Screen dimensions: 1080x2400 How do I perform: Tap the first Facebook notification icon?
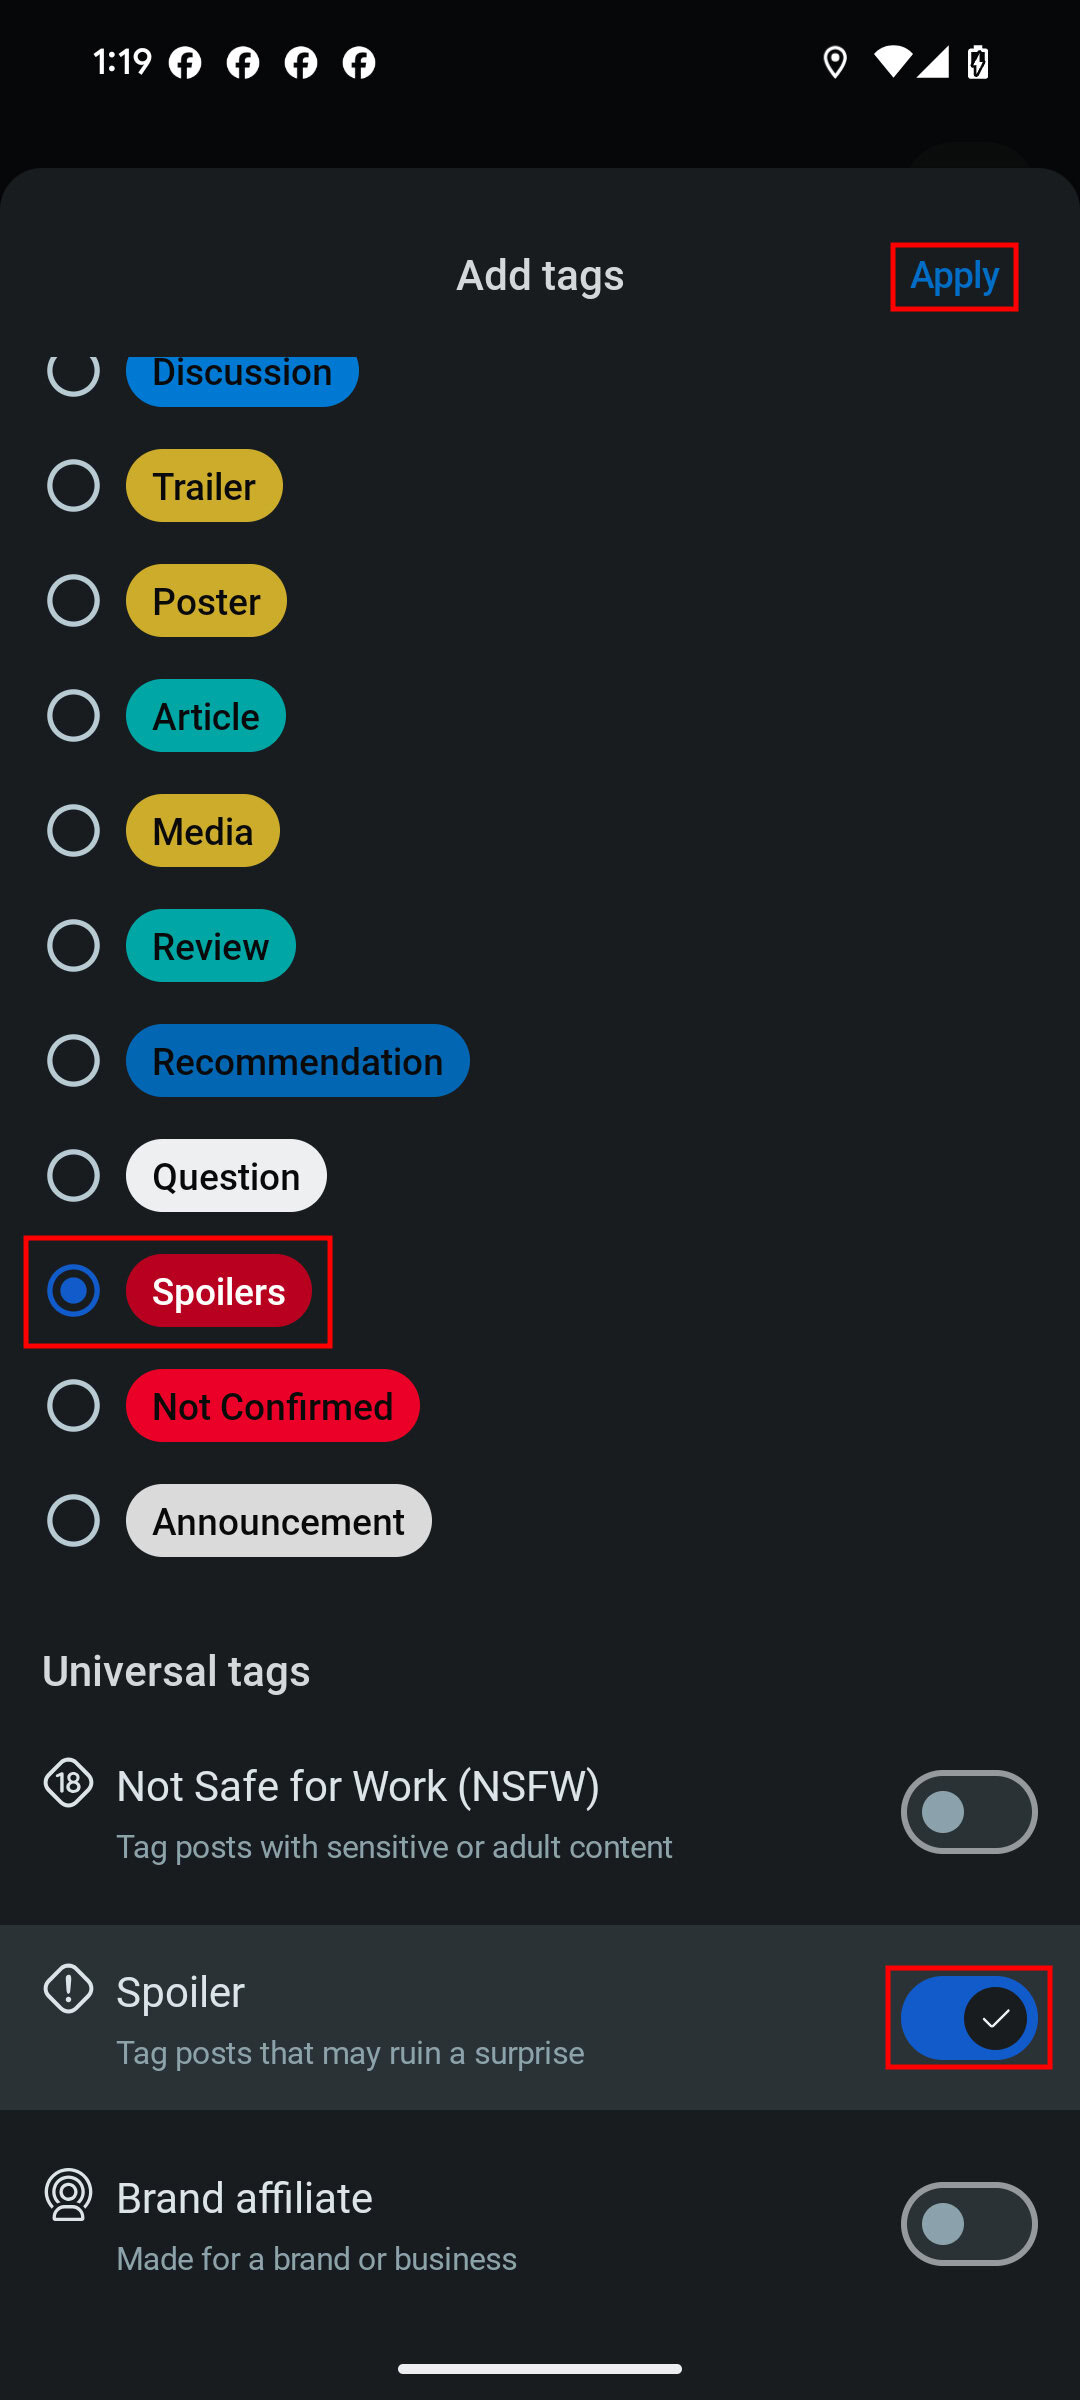point(185,63)
